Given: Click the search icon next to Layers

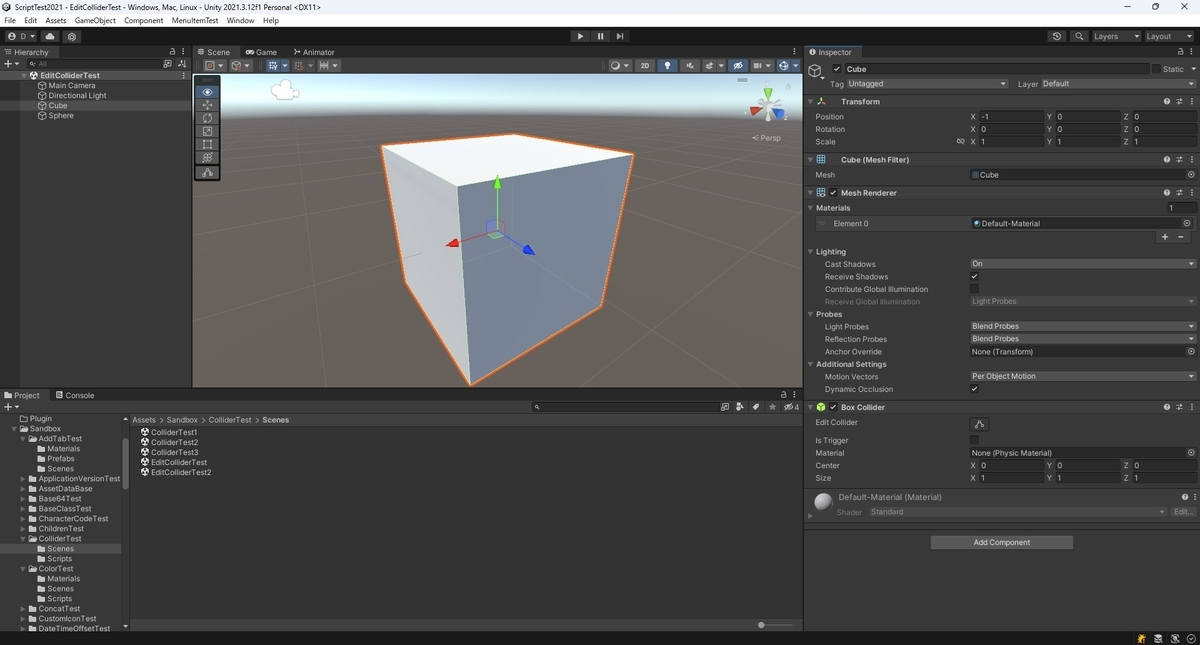Looking at the screenshot, I should [1079, 35].
